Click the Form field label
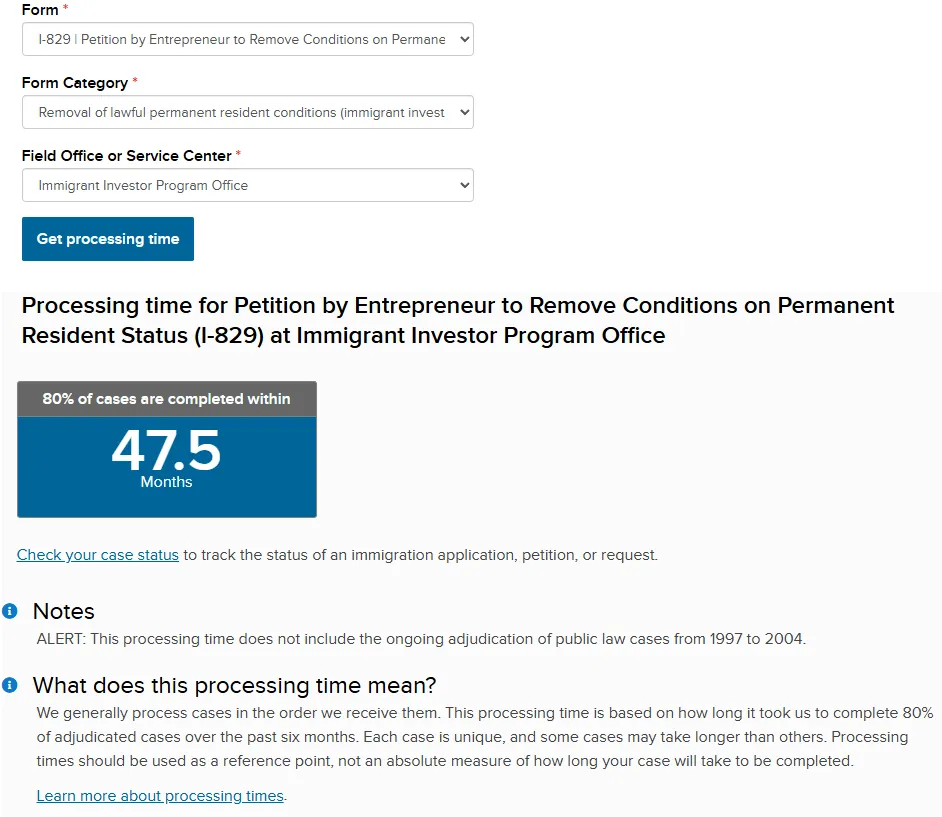The height and width of the screenshot is (817, 942). click(40, 10)
